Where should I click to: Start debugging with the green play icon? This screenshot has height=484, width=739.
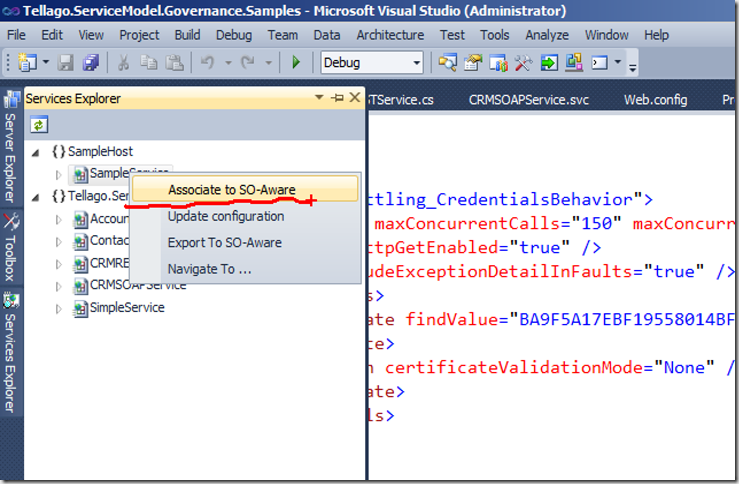pyautogui.click(x=296, y=62)
